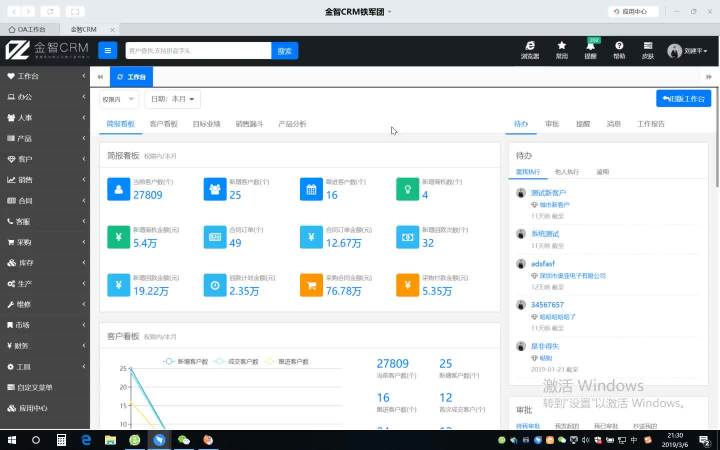Click the cash icon beside 32
720x450 pixels.
[x=408, y=237]
